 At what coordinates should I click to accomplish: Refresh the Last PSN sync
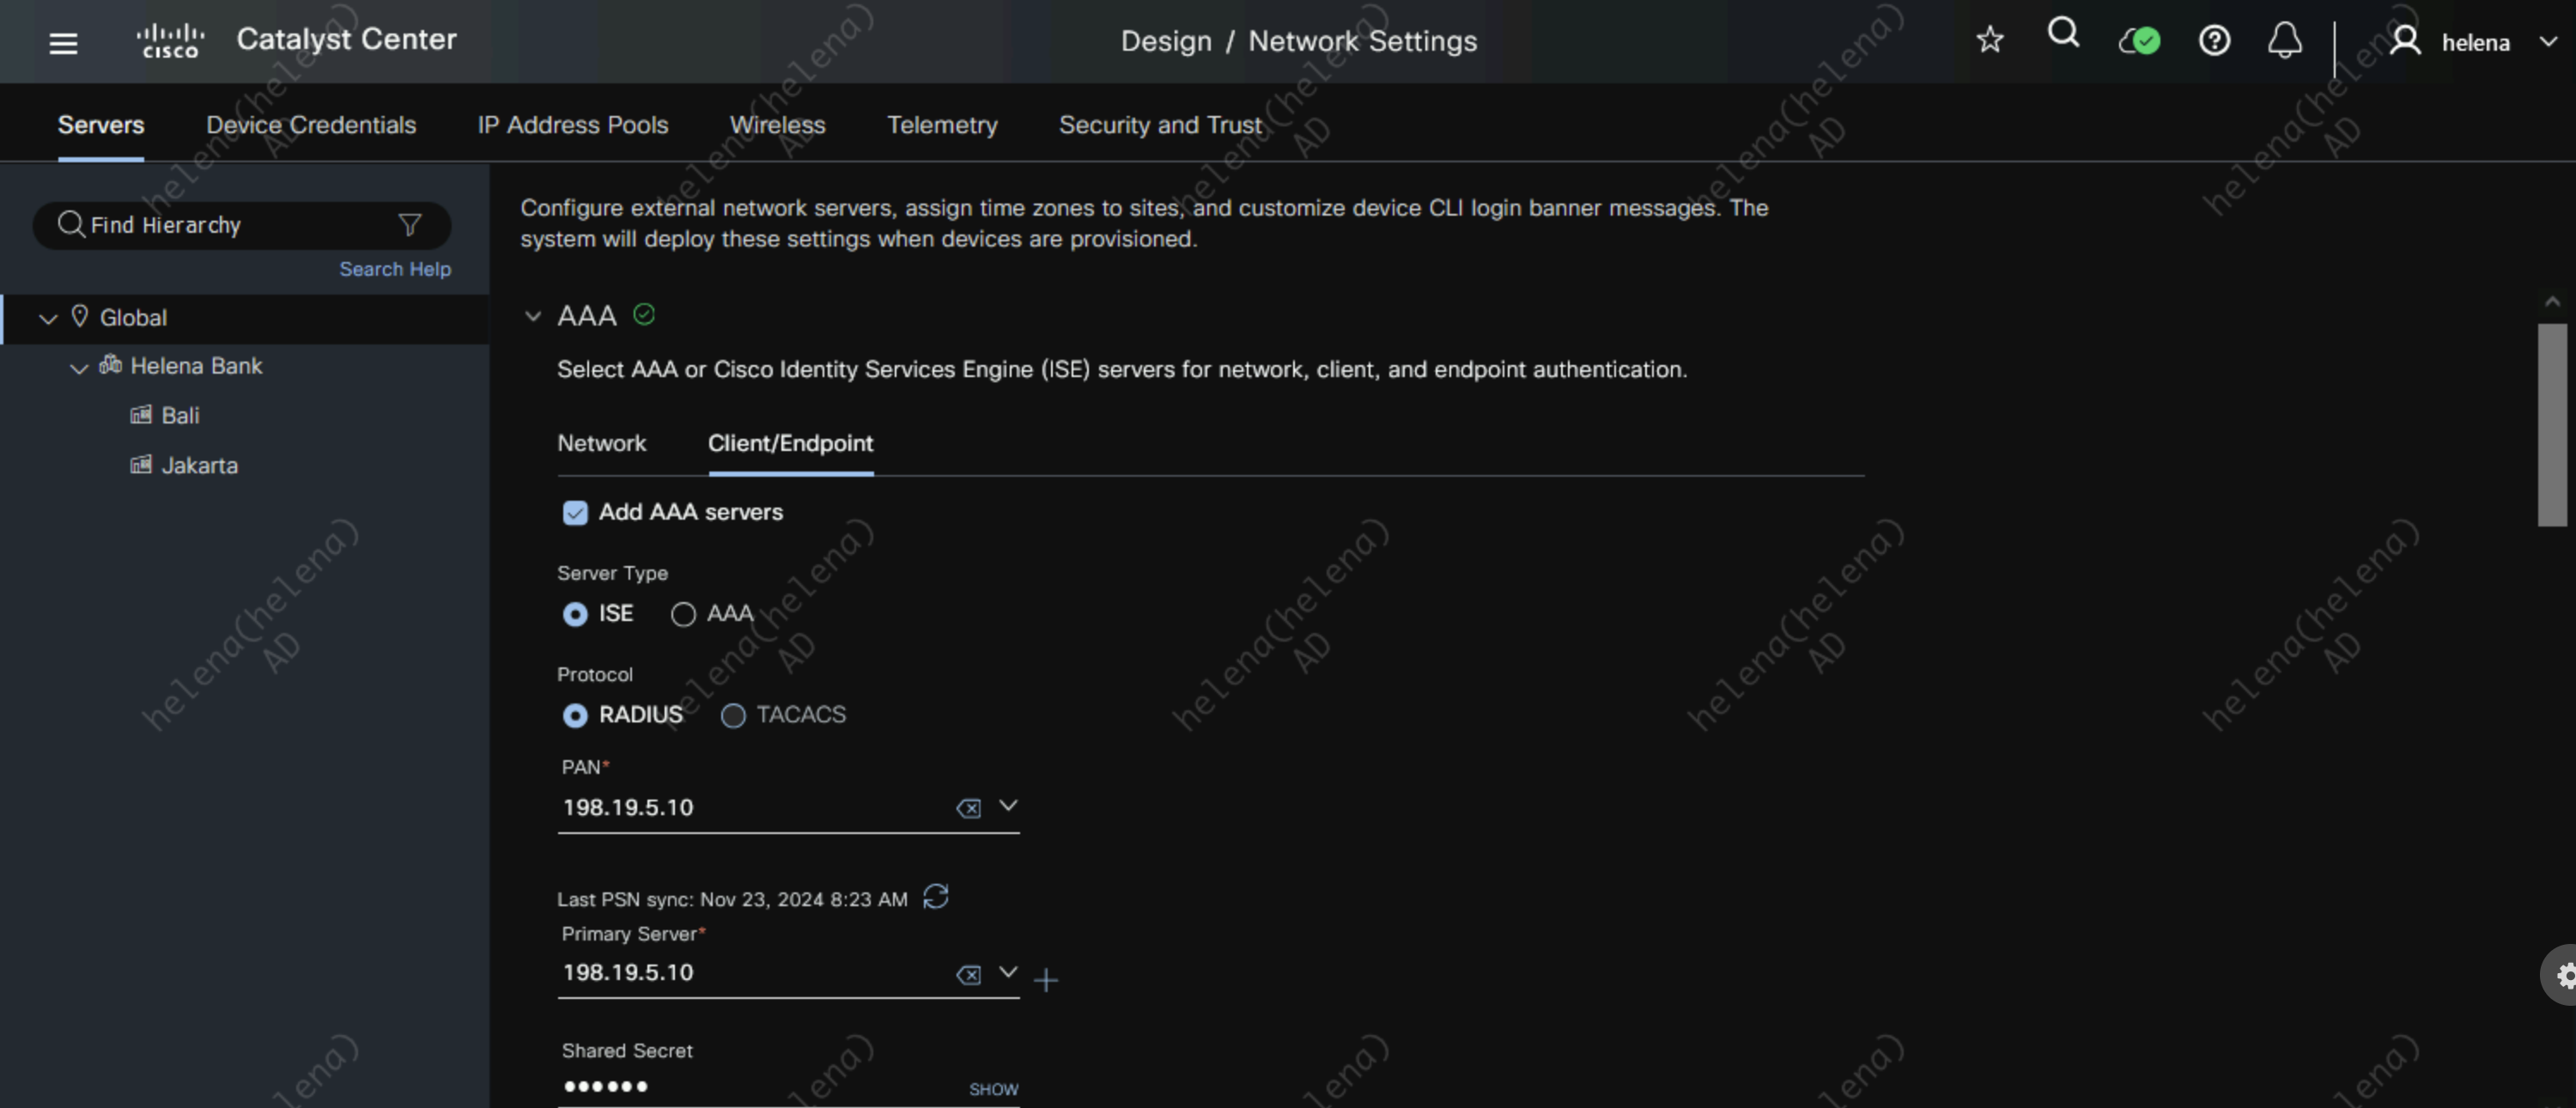935,896
